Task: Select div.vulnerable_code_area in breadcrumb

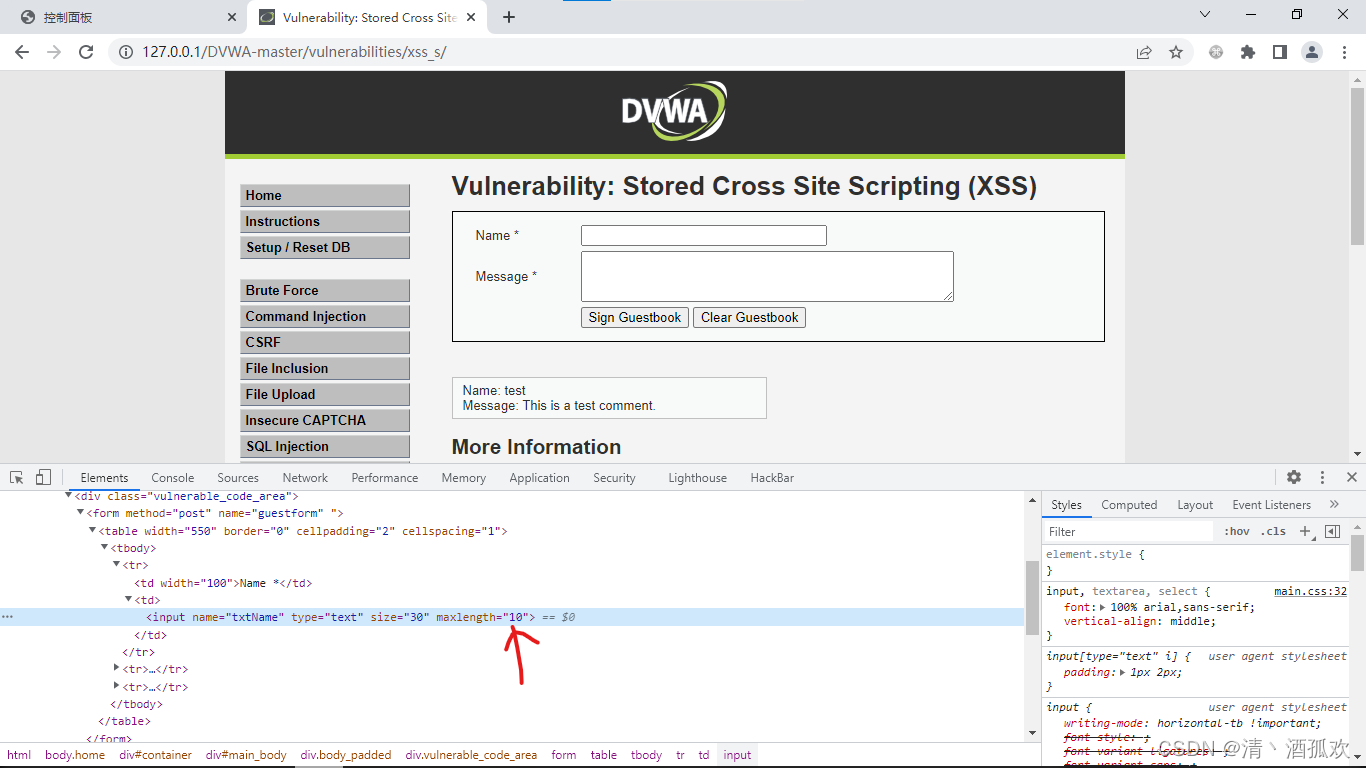Action: pos(471,755)
